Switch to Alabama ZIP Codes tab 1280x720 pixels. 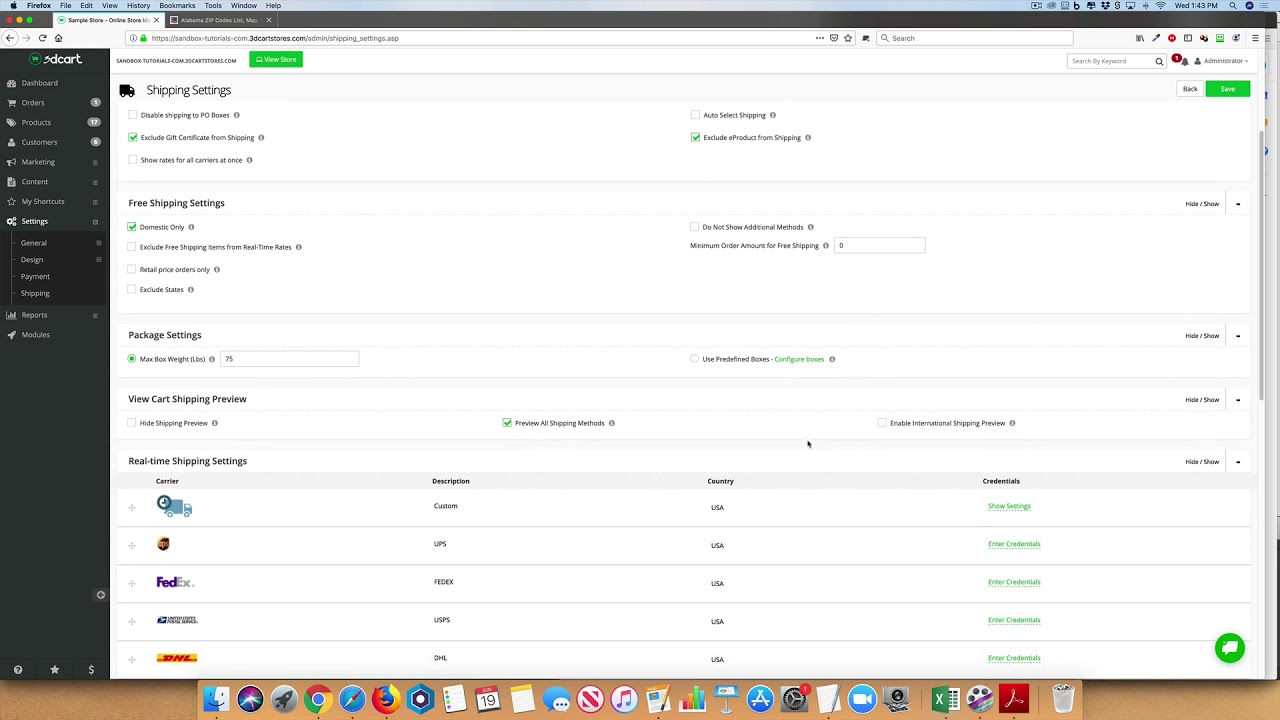218,20
